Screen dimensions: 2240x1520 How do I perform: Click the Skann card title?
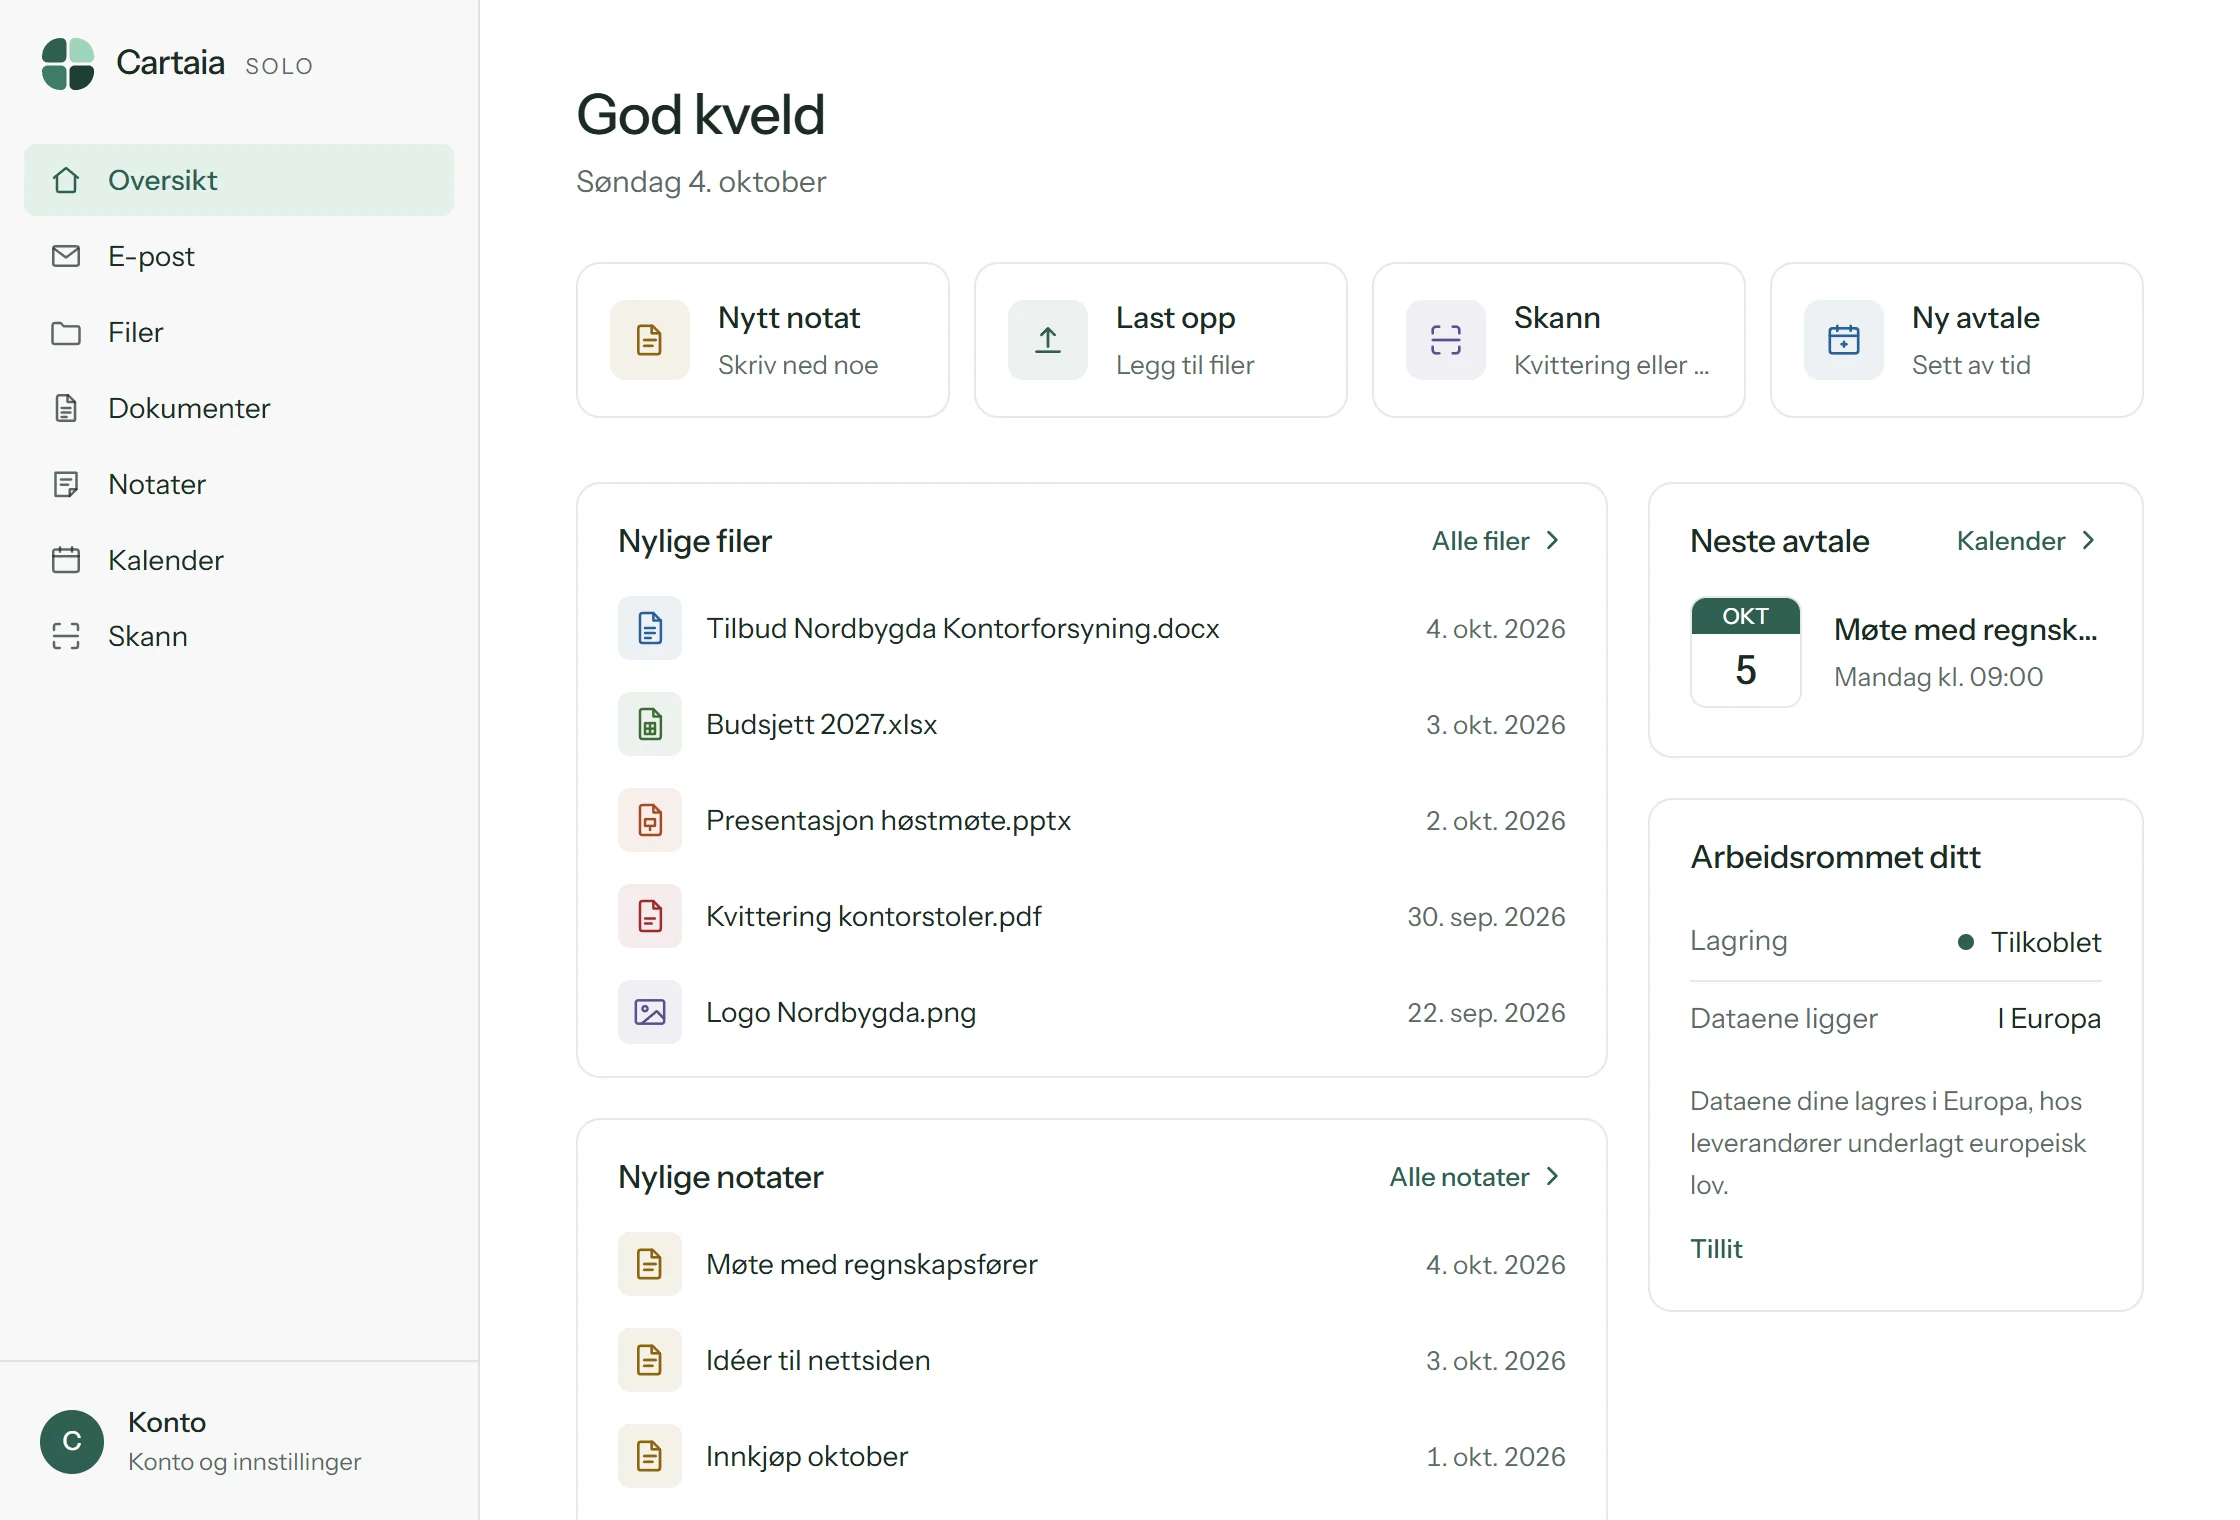[1557, 317]
